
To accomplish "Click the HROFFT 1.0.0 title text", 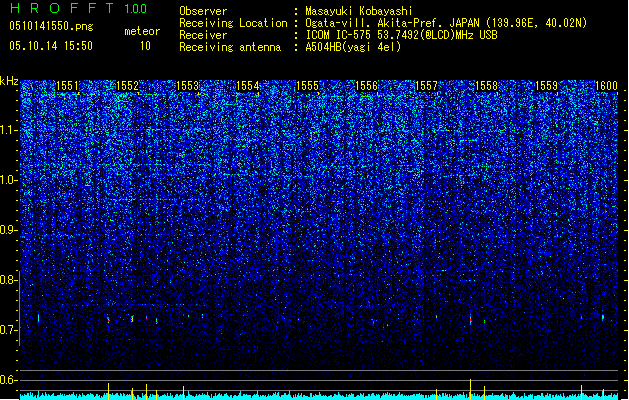I will pos(79,8).
